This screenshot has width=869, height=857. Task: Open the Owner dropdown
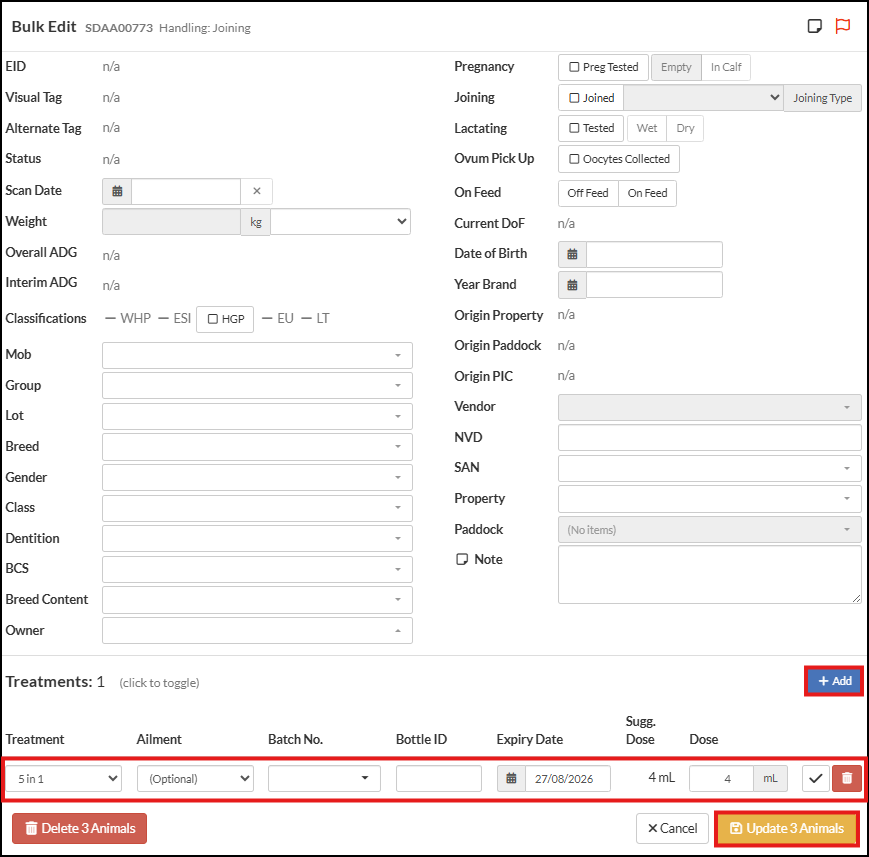(x=257, y=630)
